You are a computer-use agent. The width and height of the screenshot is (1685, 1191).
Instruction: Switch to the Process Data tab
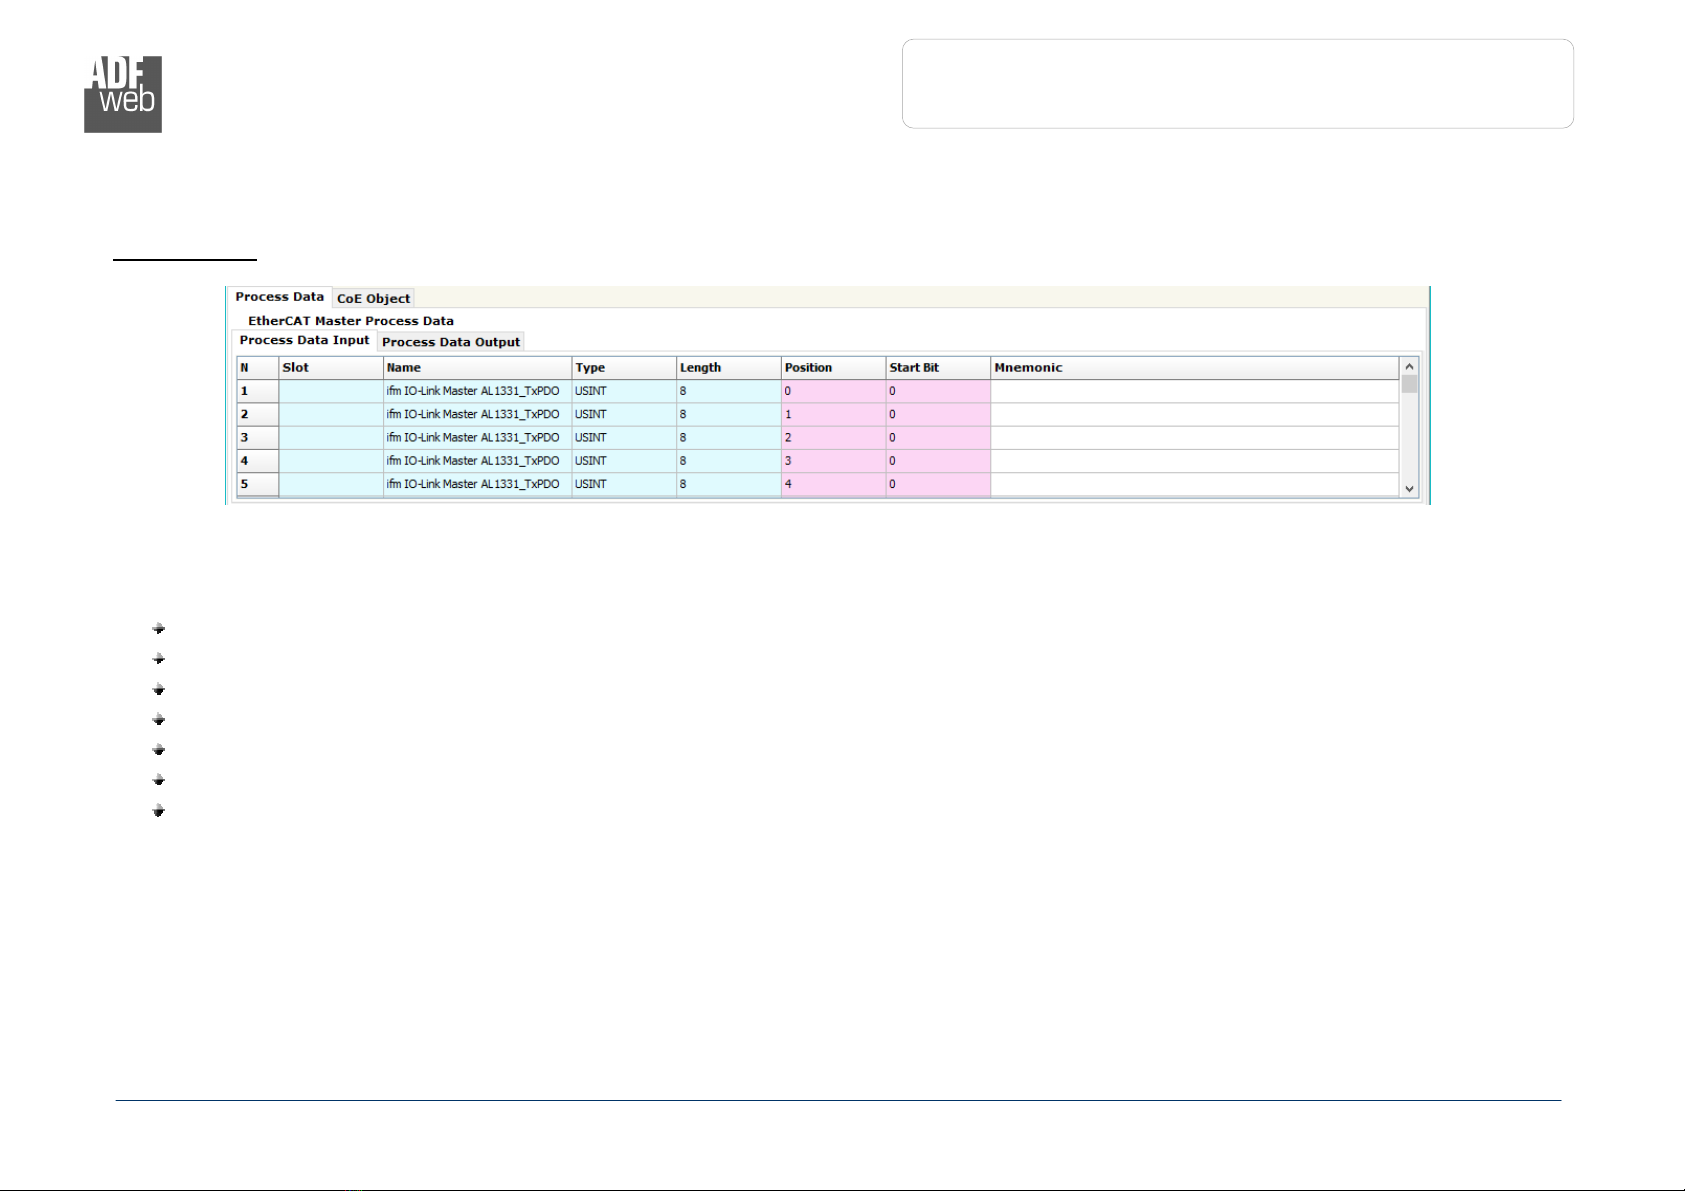(x=280, y=297)
